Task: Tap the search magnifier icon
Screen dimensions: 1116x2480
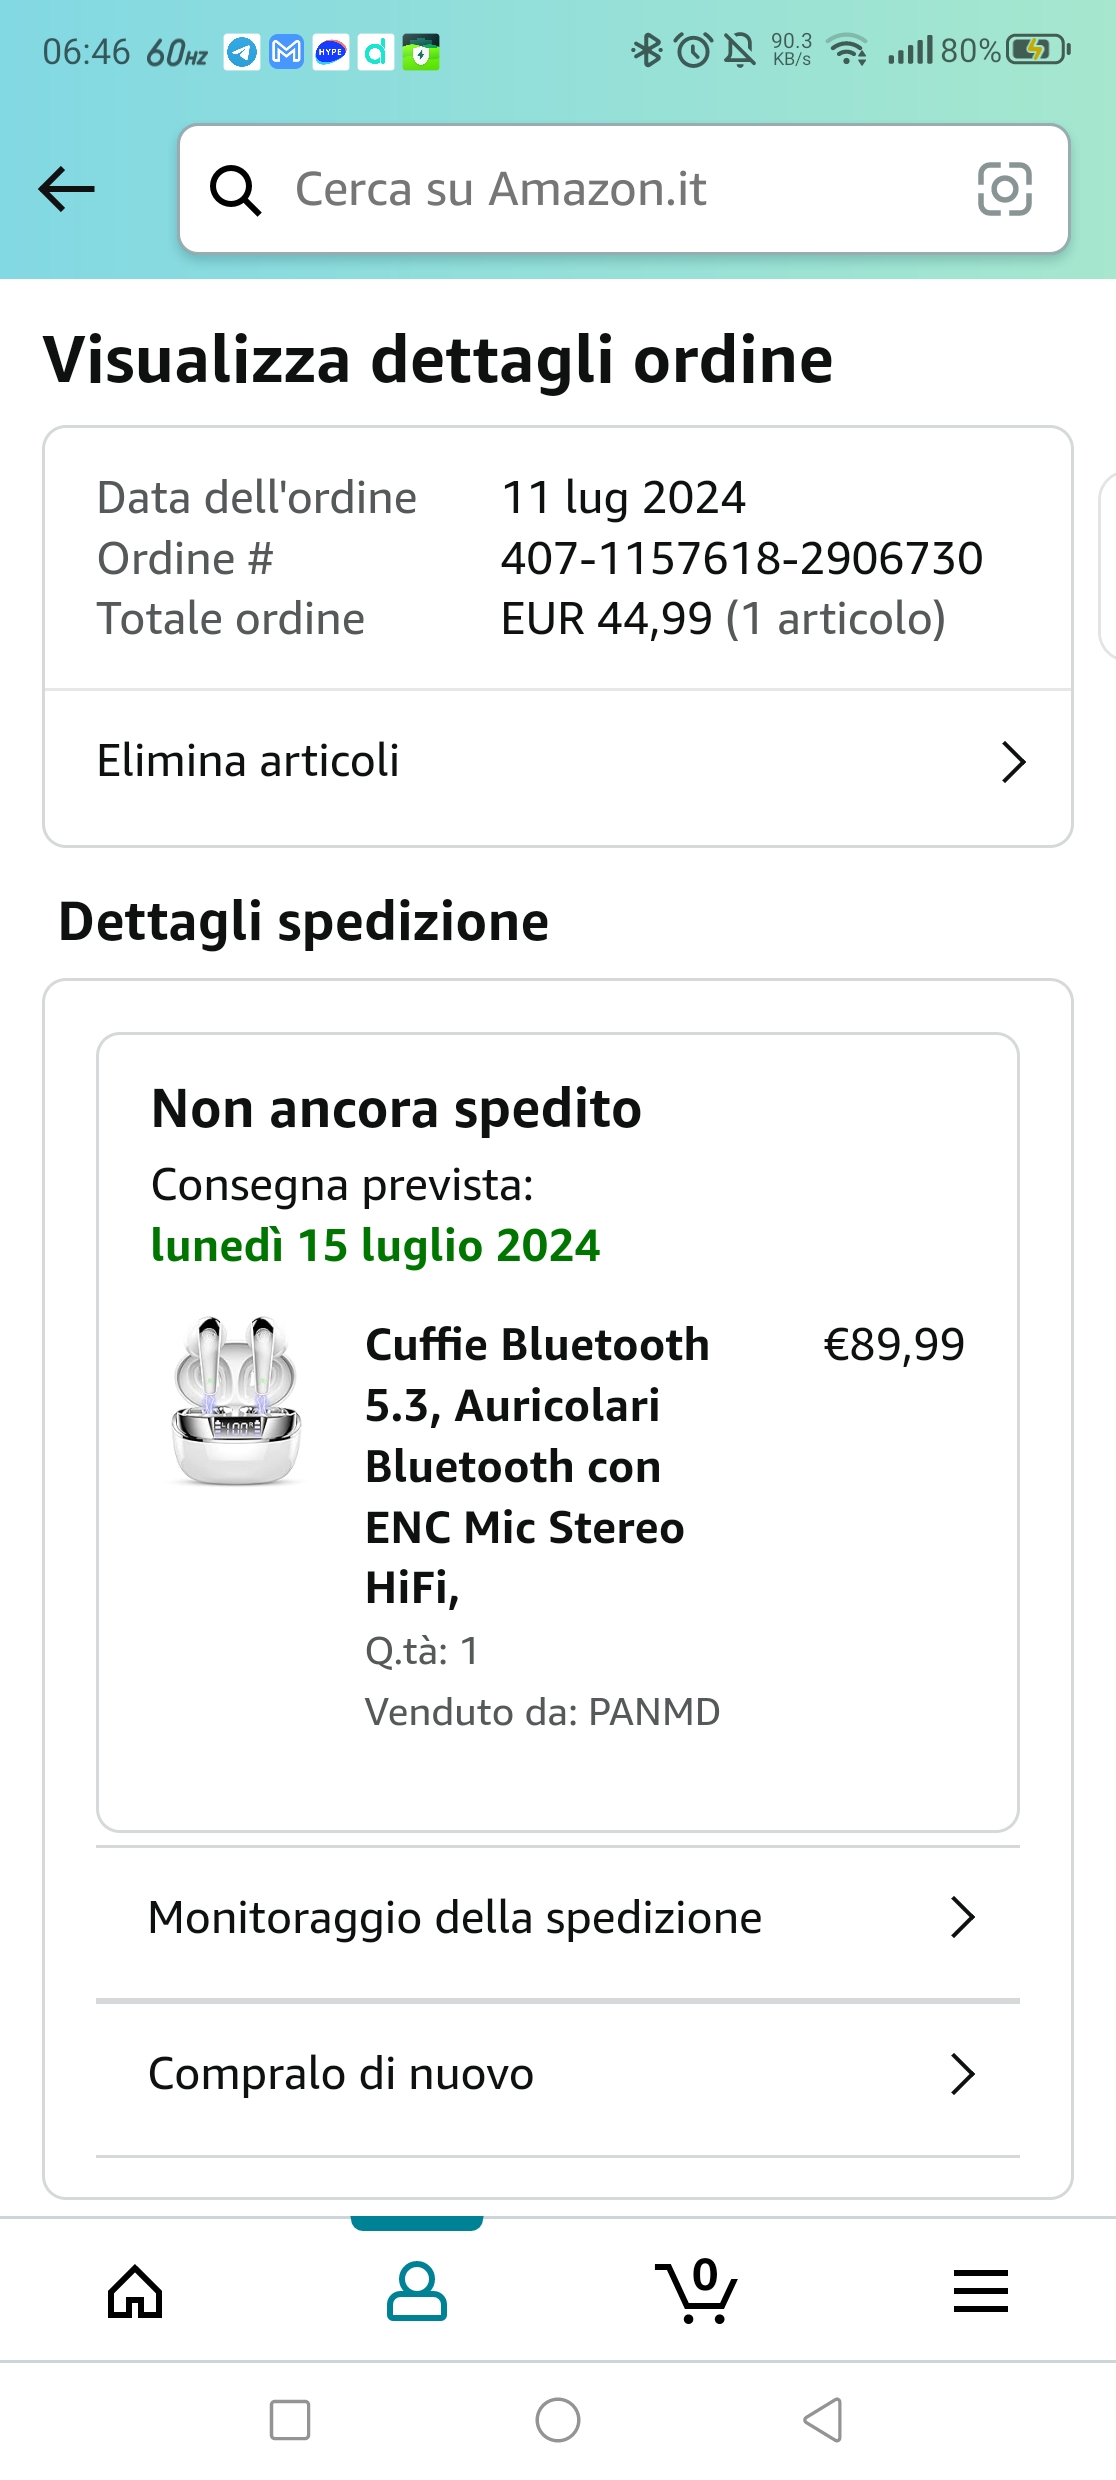Action: pyautogui.click(x=235, y=189)
